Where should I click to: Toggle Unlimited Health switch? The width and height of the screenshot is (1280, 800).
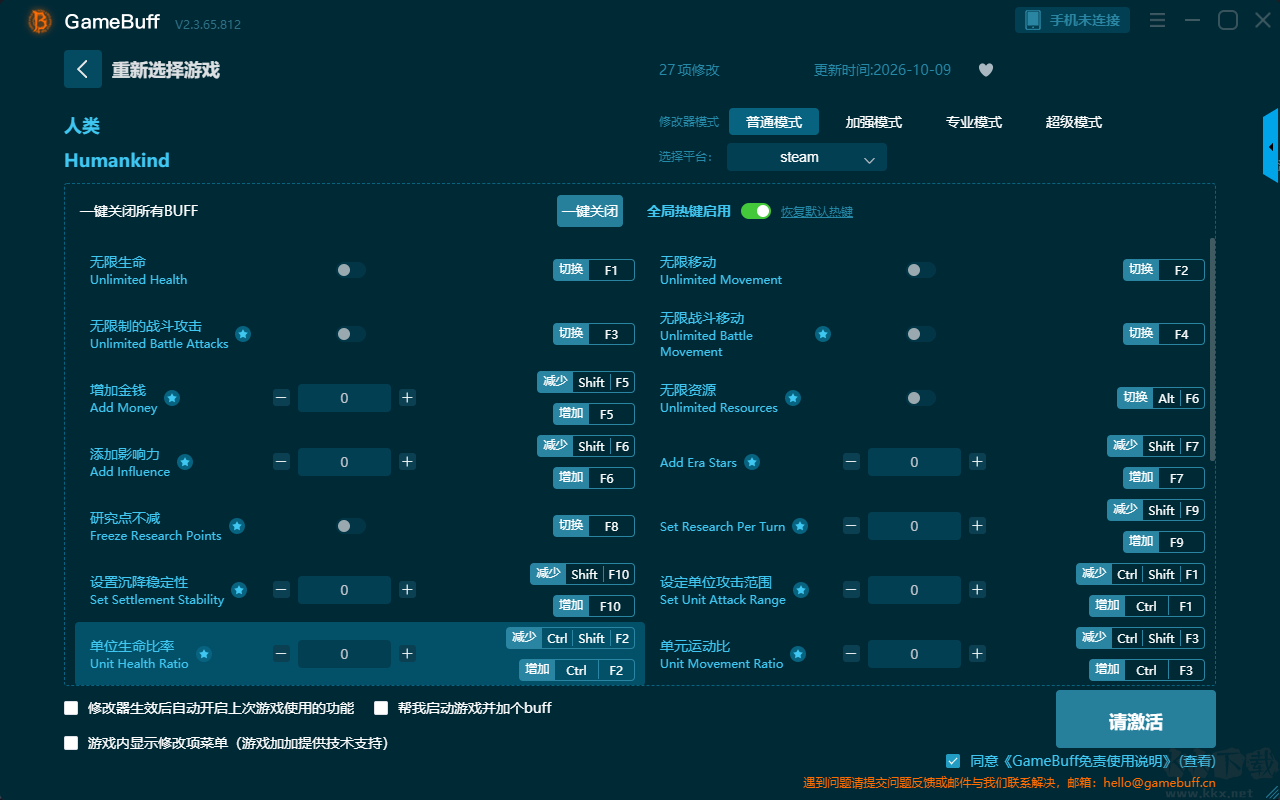click(x=351, y=270)
